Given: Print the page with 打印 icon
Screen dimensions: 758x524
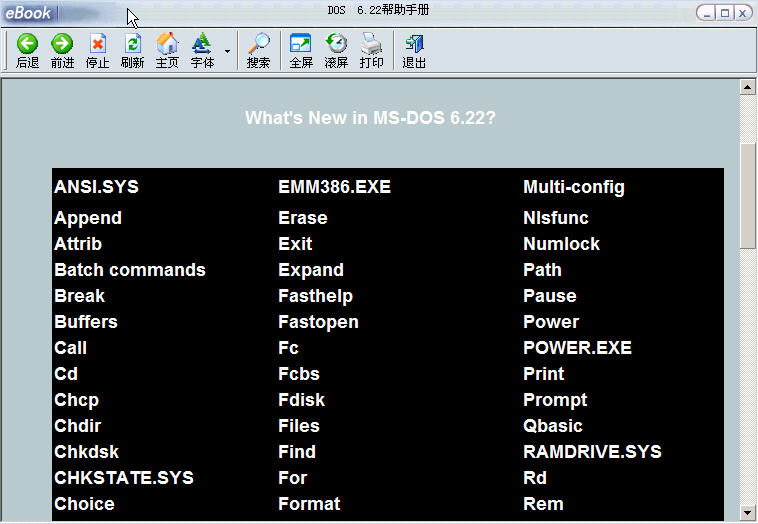Looking at the screenshot, I should pos(371,44).
